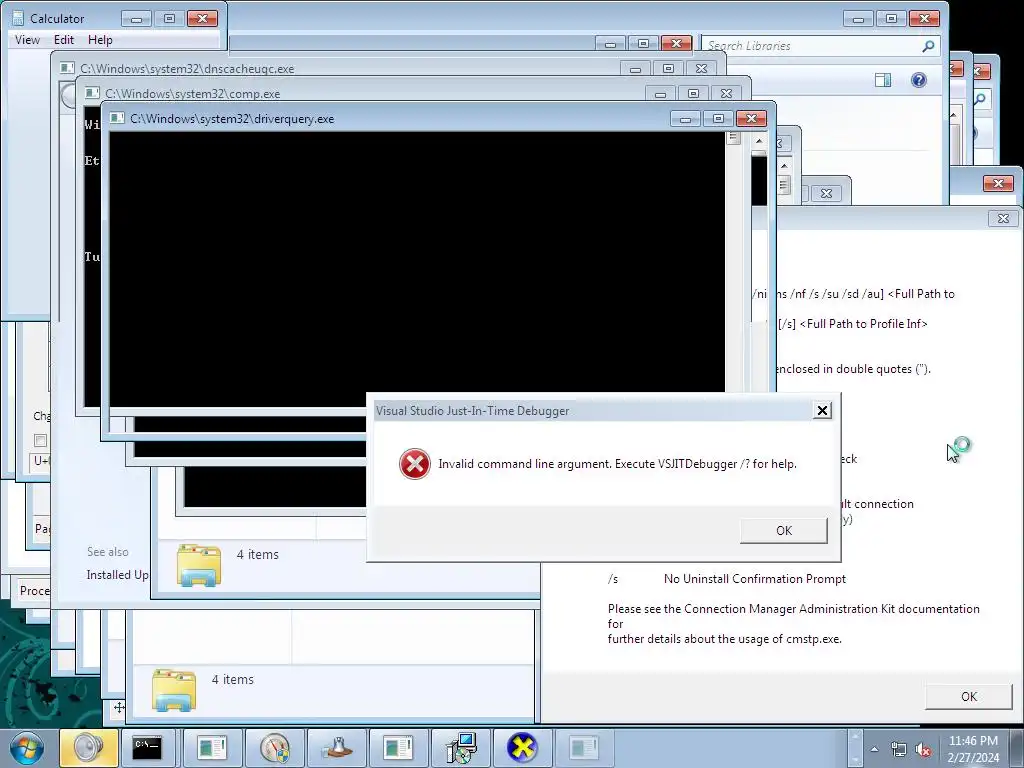1024x768 pixels.
Task: Close the driverquery.exe console window
Action: click(751, 119)
